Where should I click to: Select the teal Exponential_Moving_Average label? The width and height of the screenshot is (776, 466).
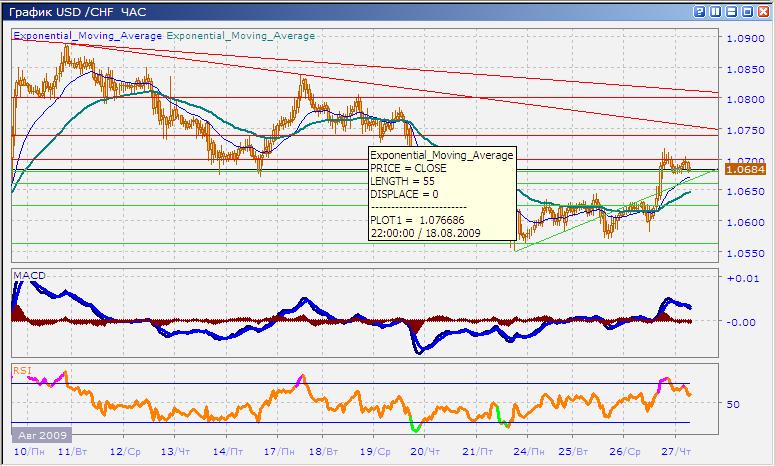(x=241, y=35)
